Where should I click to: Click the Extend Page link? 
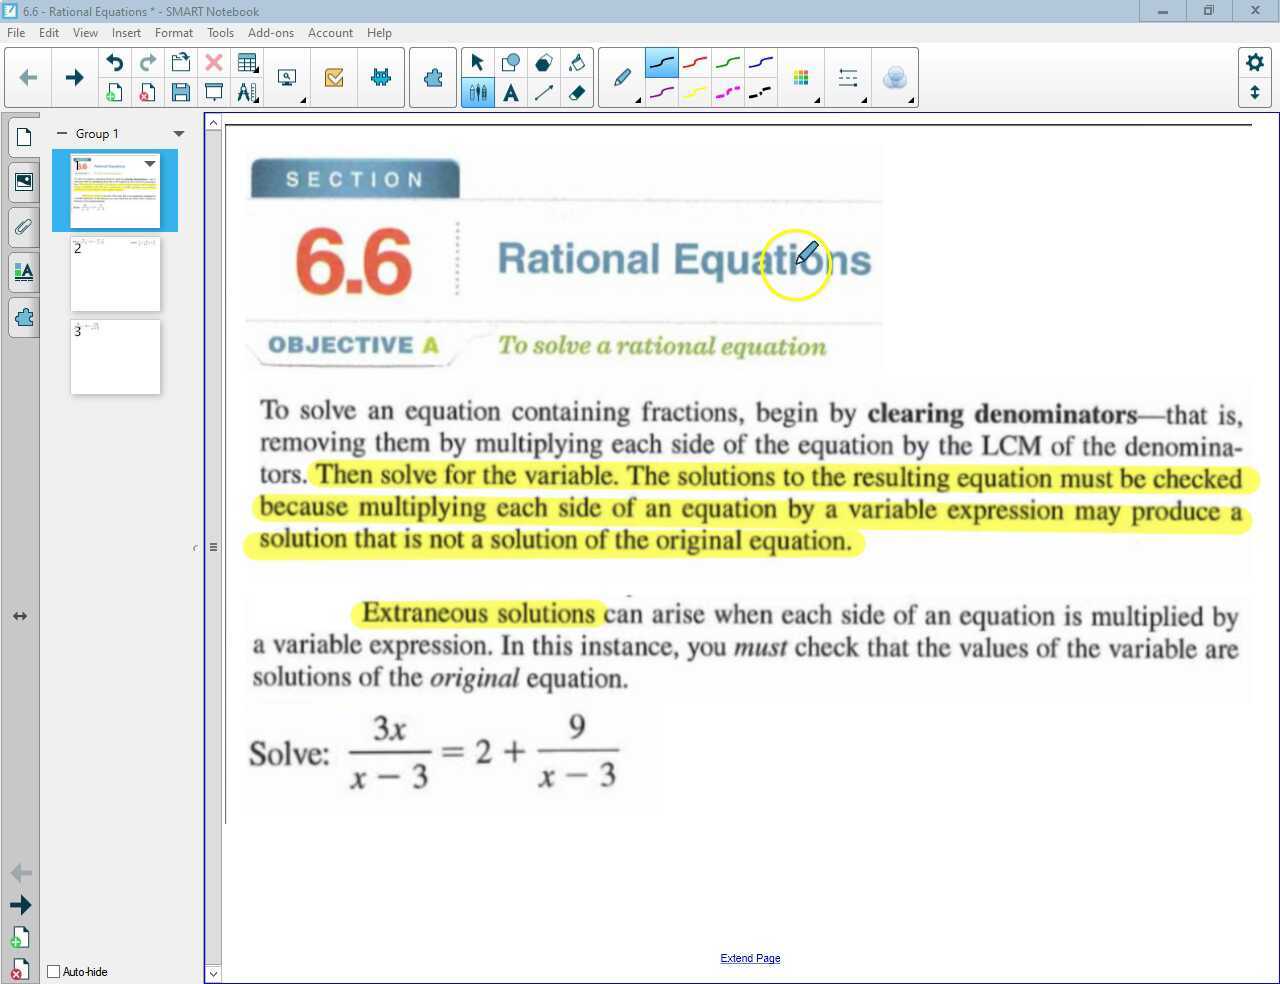750,957
